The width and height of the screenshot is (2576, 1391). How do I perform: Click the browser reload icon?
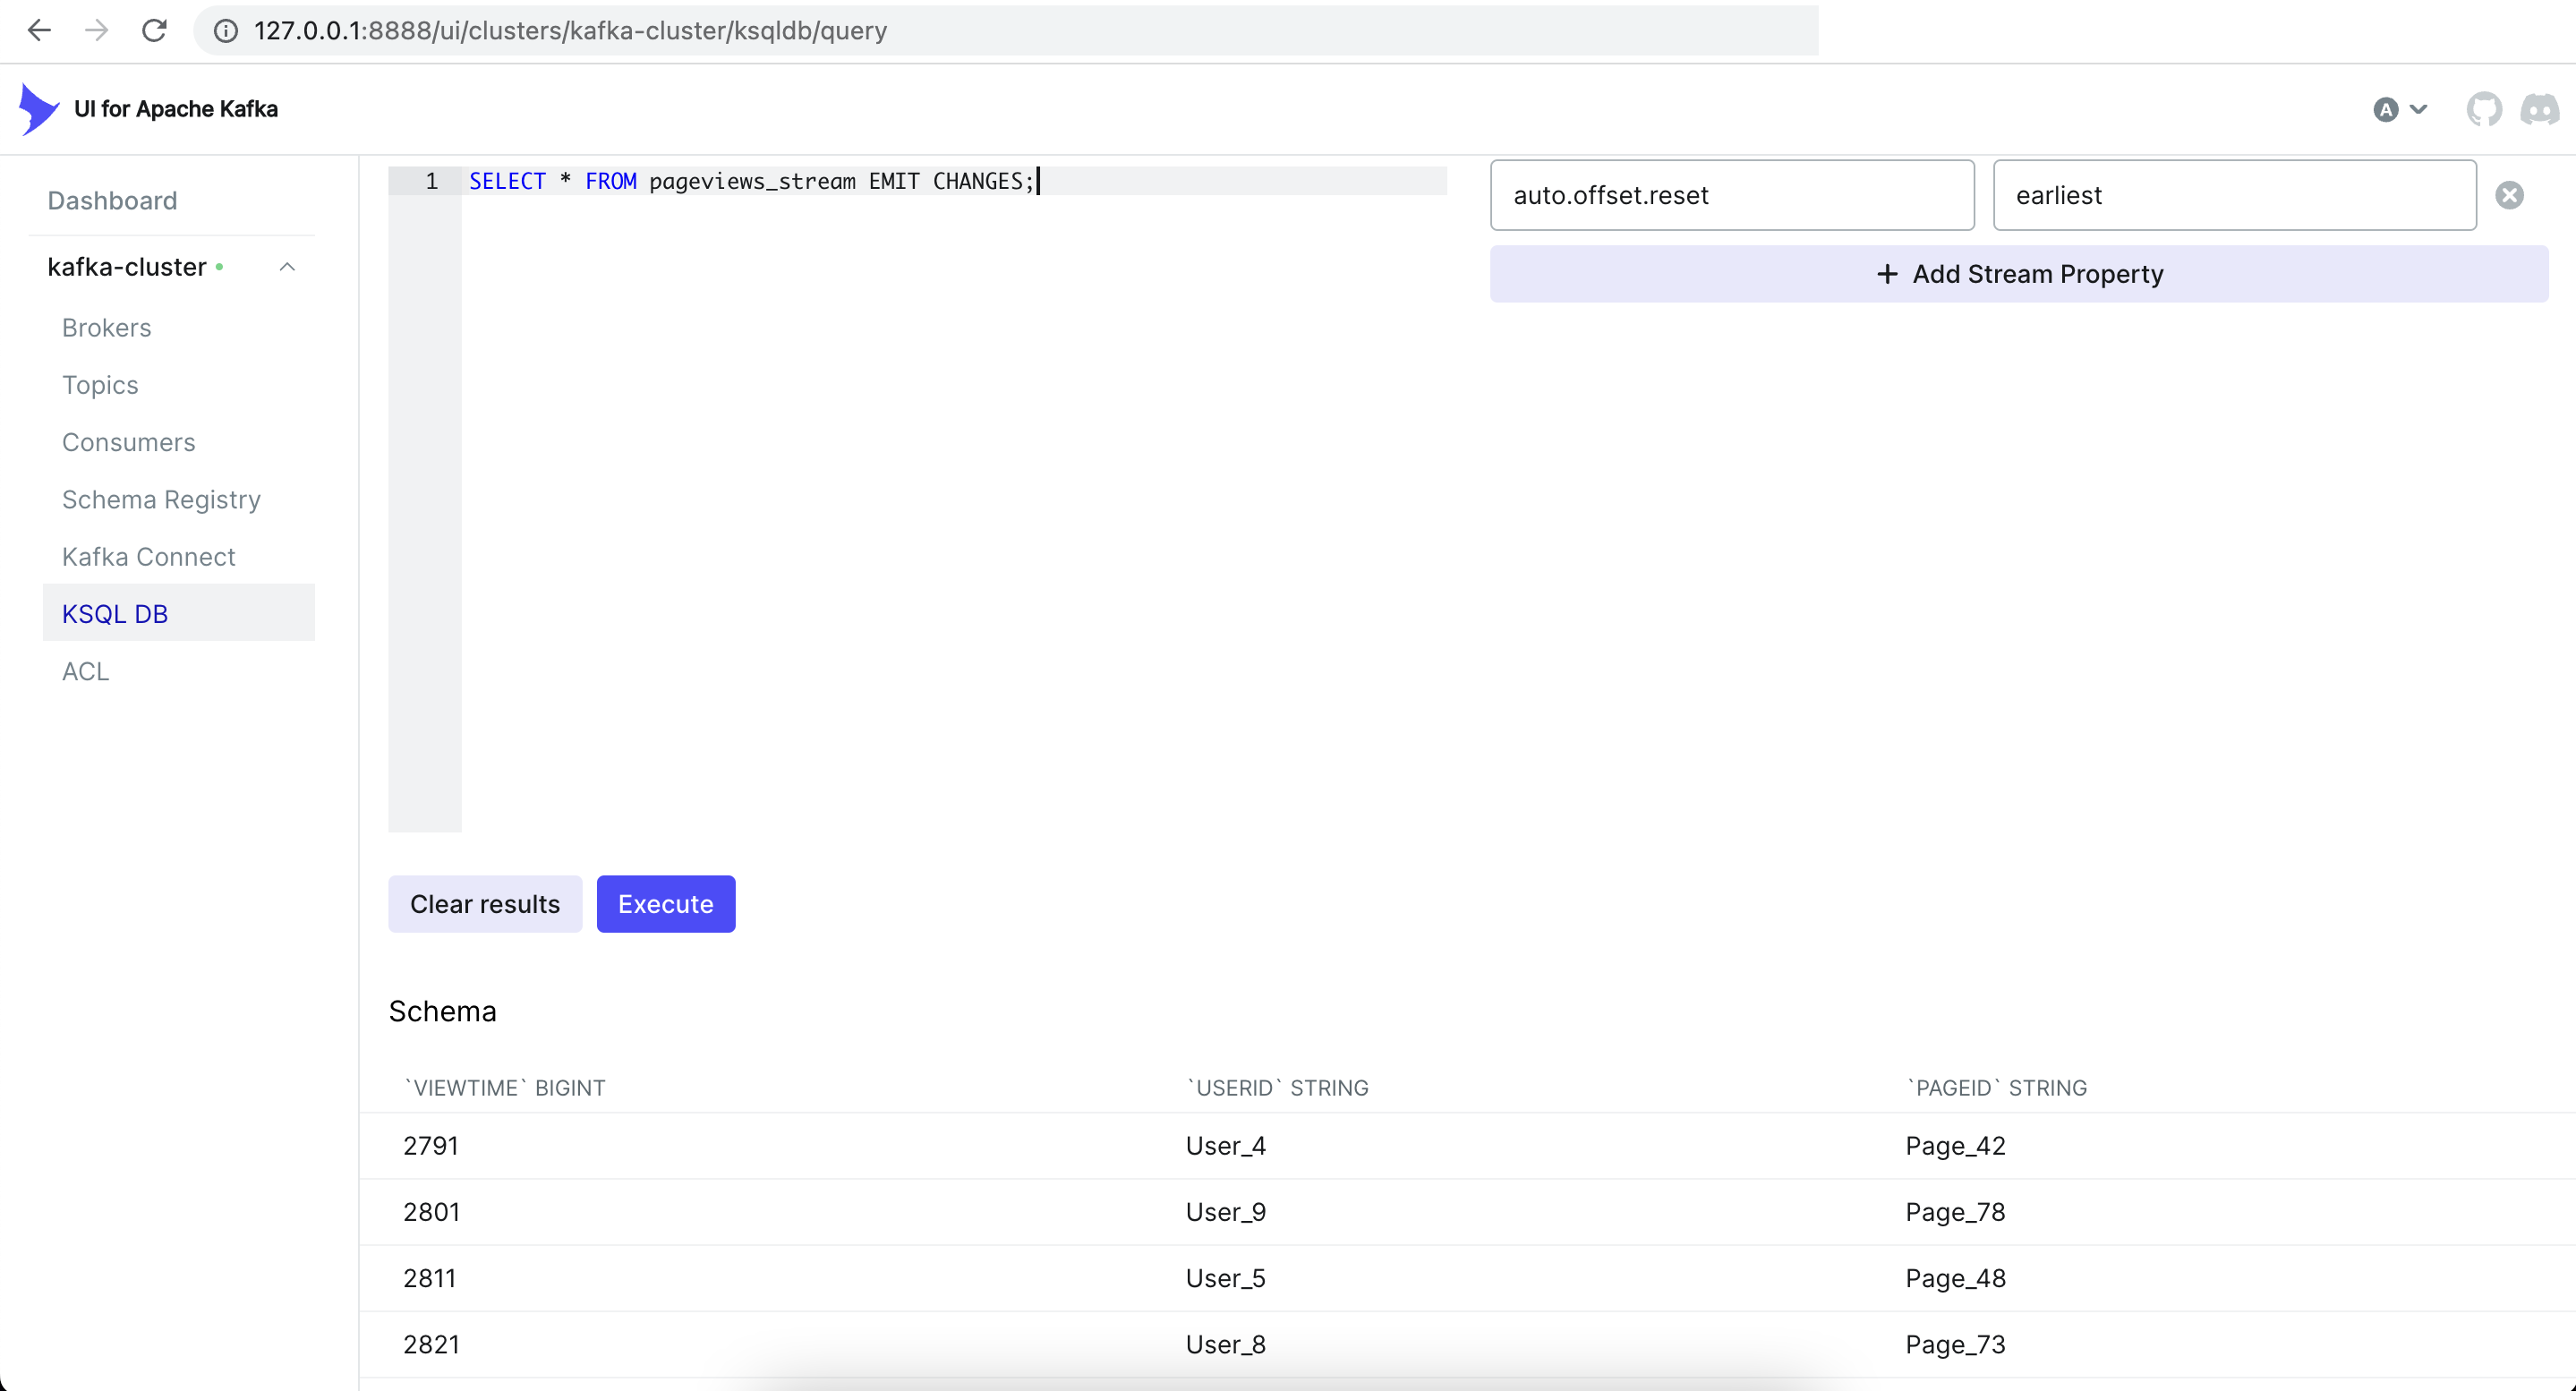pyautogui.click(x=154, y=30)
